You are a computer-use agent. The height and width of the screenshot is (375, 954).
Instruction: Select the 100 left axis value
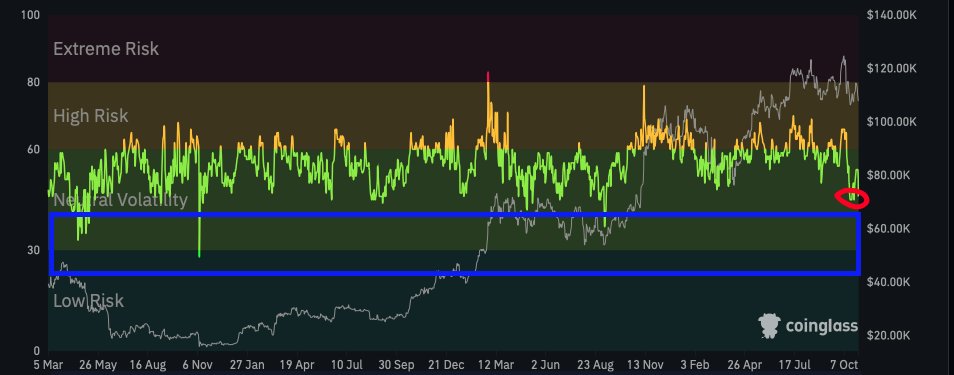point(30,14)
